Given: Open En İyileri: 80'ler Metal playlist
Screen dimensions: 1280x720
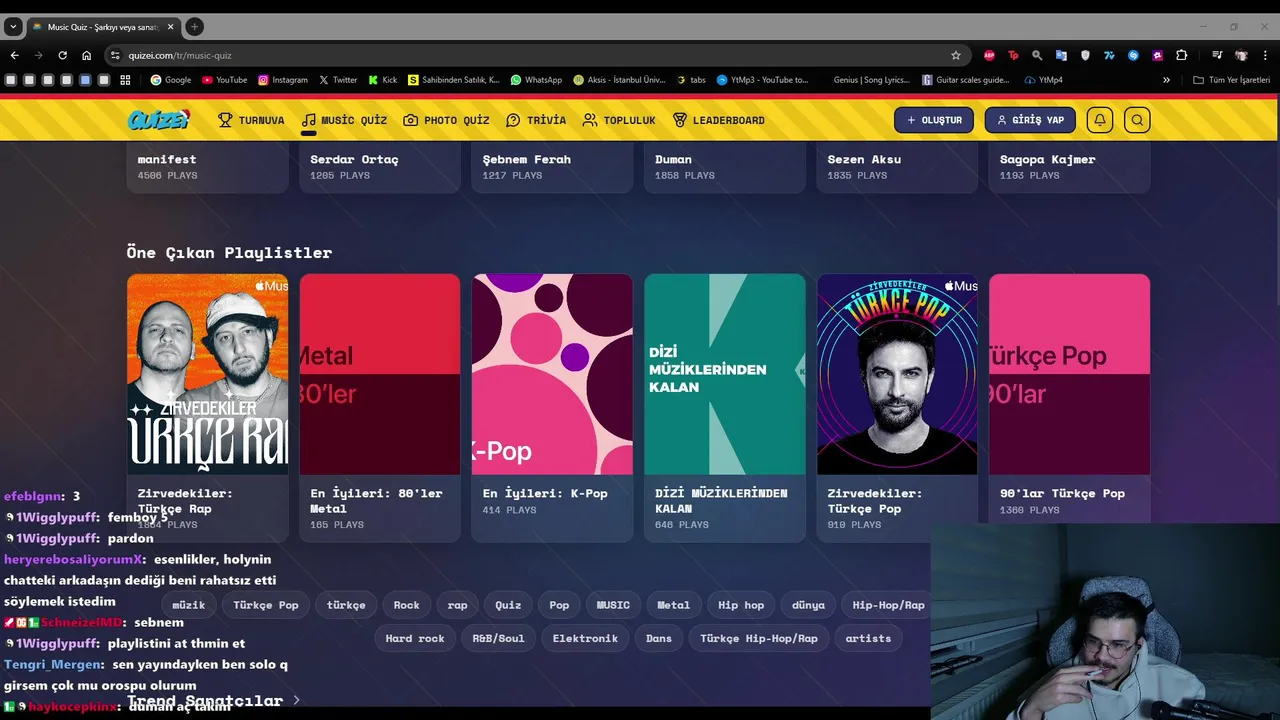Looking at the screenshot, I should pos(380,407).
